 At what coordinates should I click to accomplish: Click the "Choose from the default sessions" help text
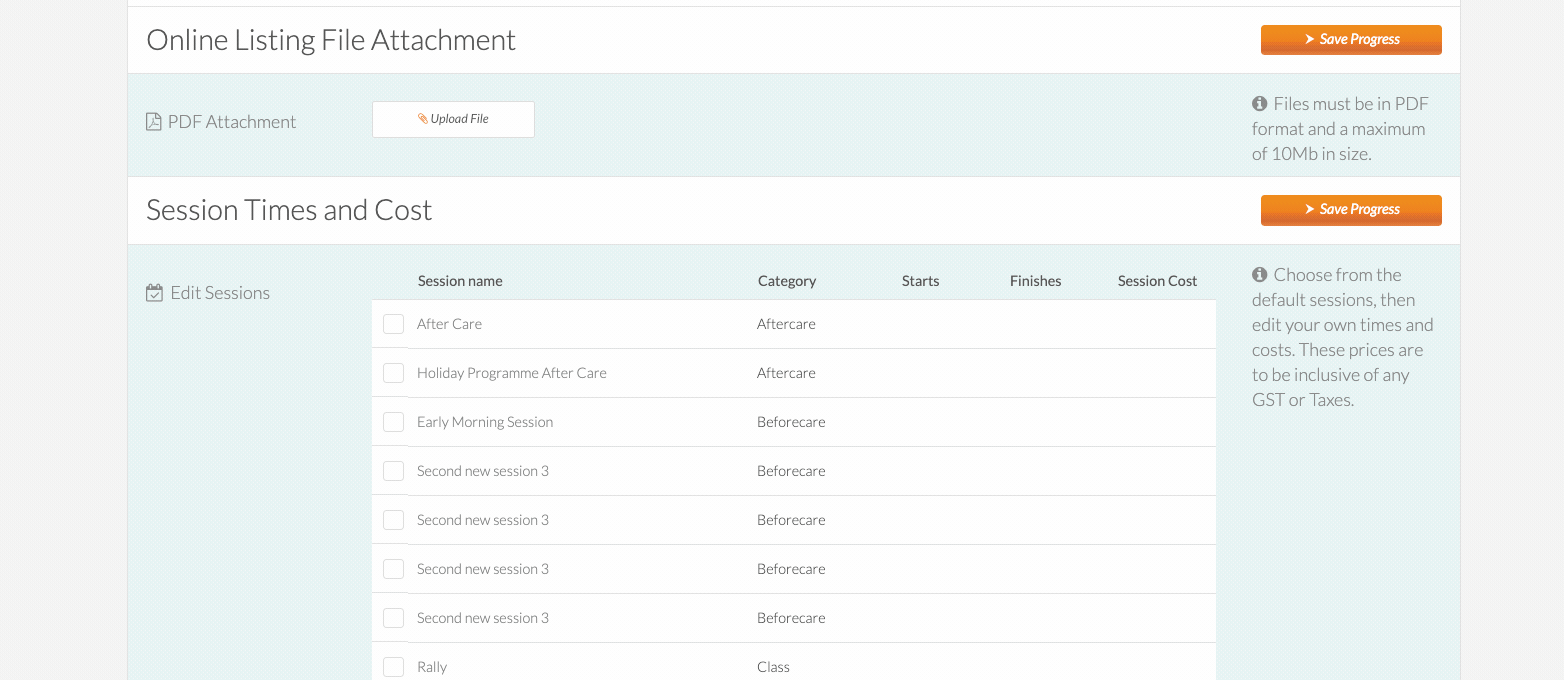click(x=1342, y=337)
